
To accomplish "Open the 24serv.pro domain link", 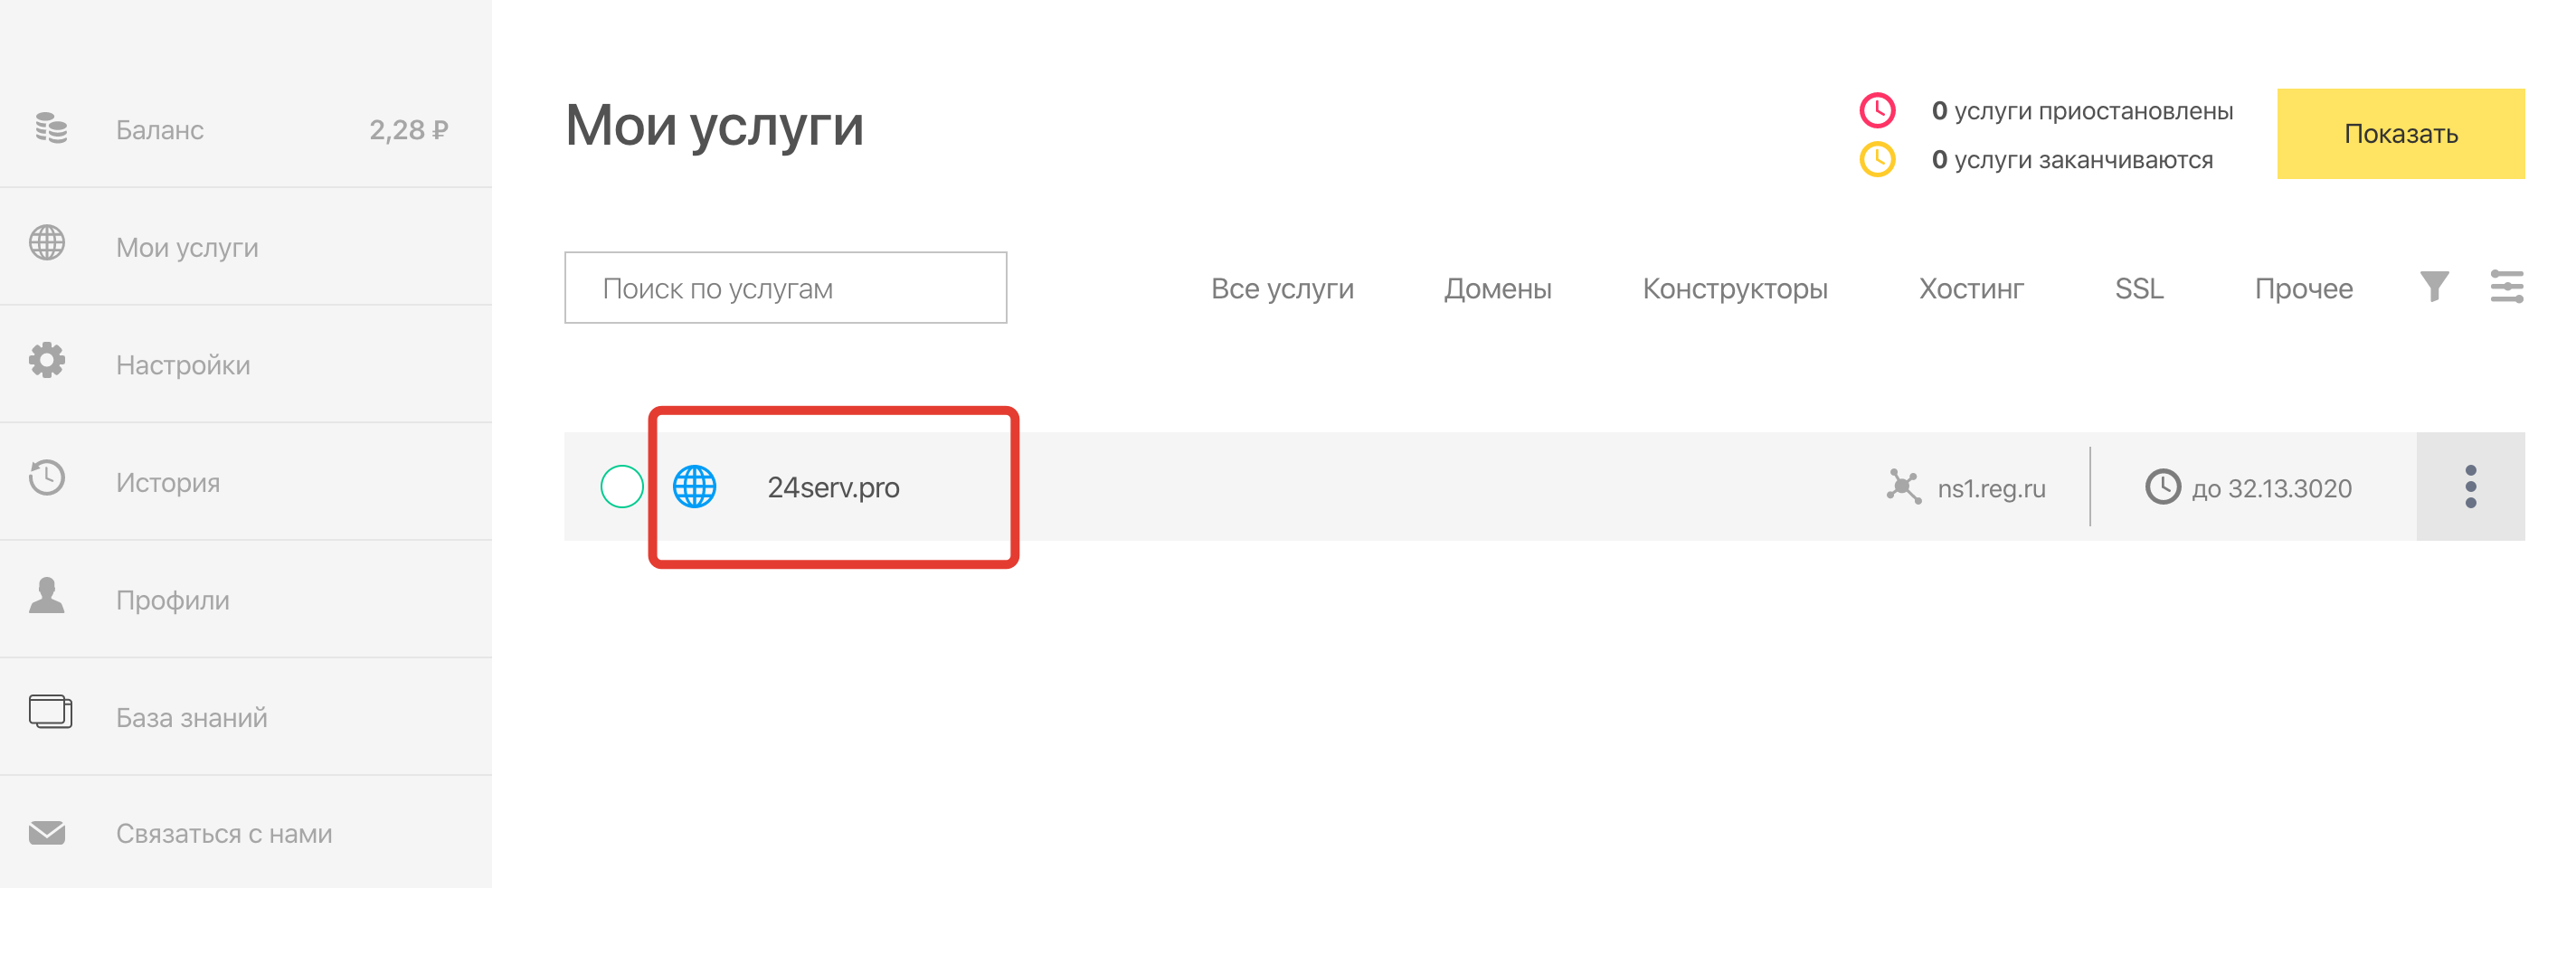I will (833, 488).
